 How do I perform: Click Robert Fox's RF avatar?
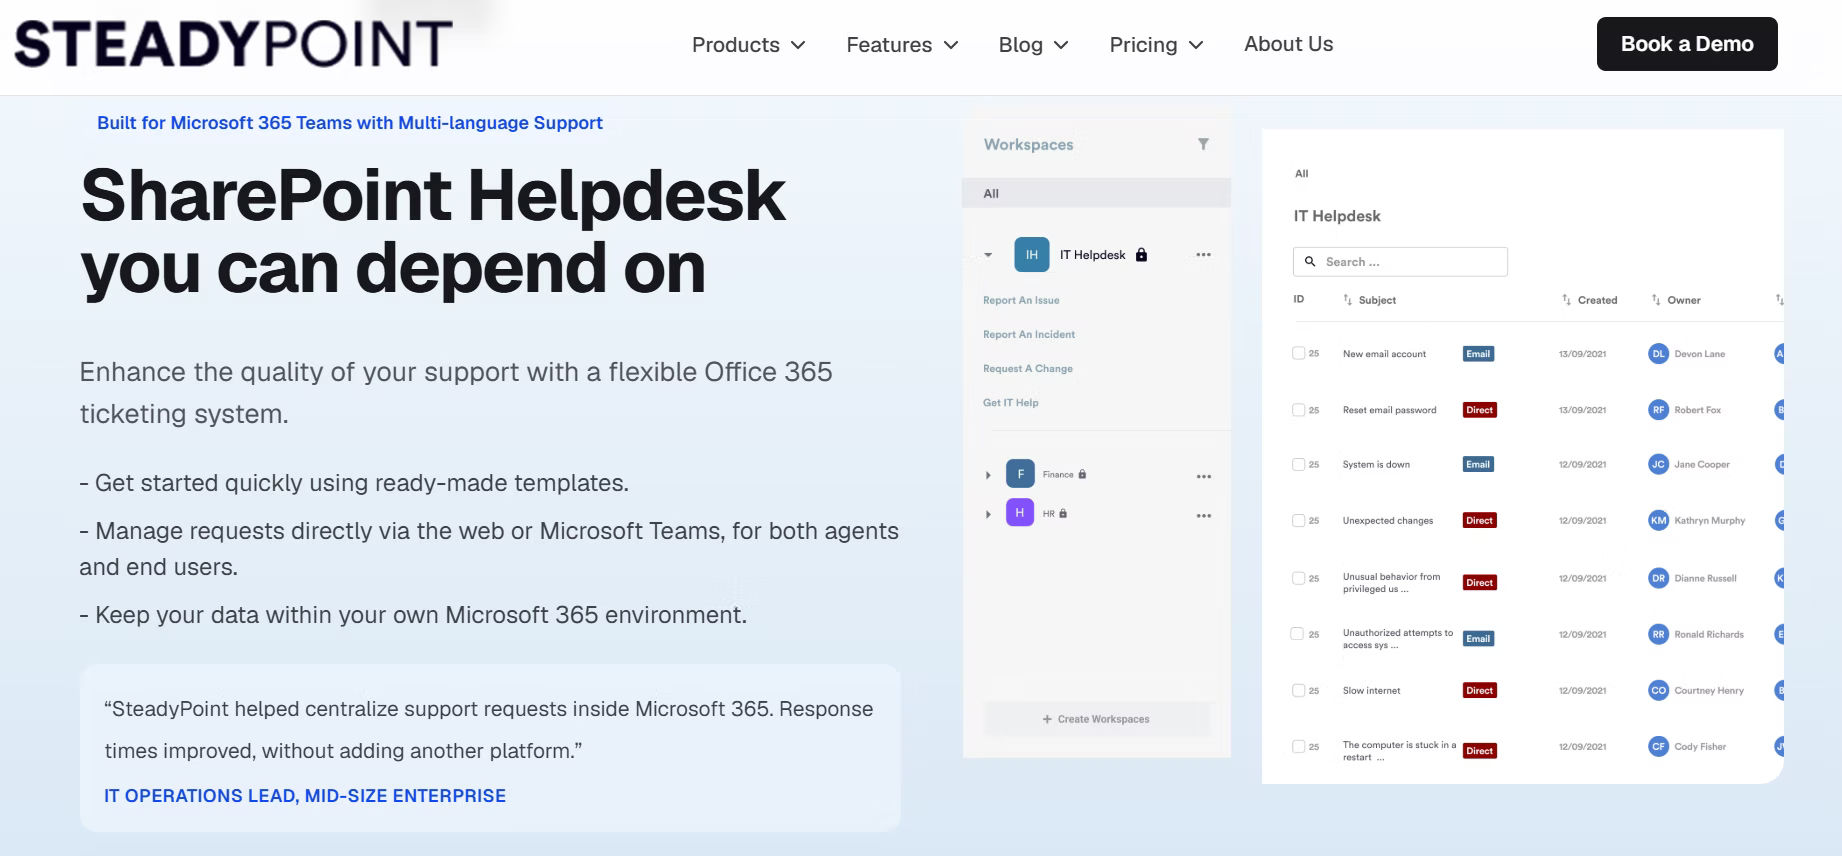pos(1659,409)
